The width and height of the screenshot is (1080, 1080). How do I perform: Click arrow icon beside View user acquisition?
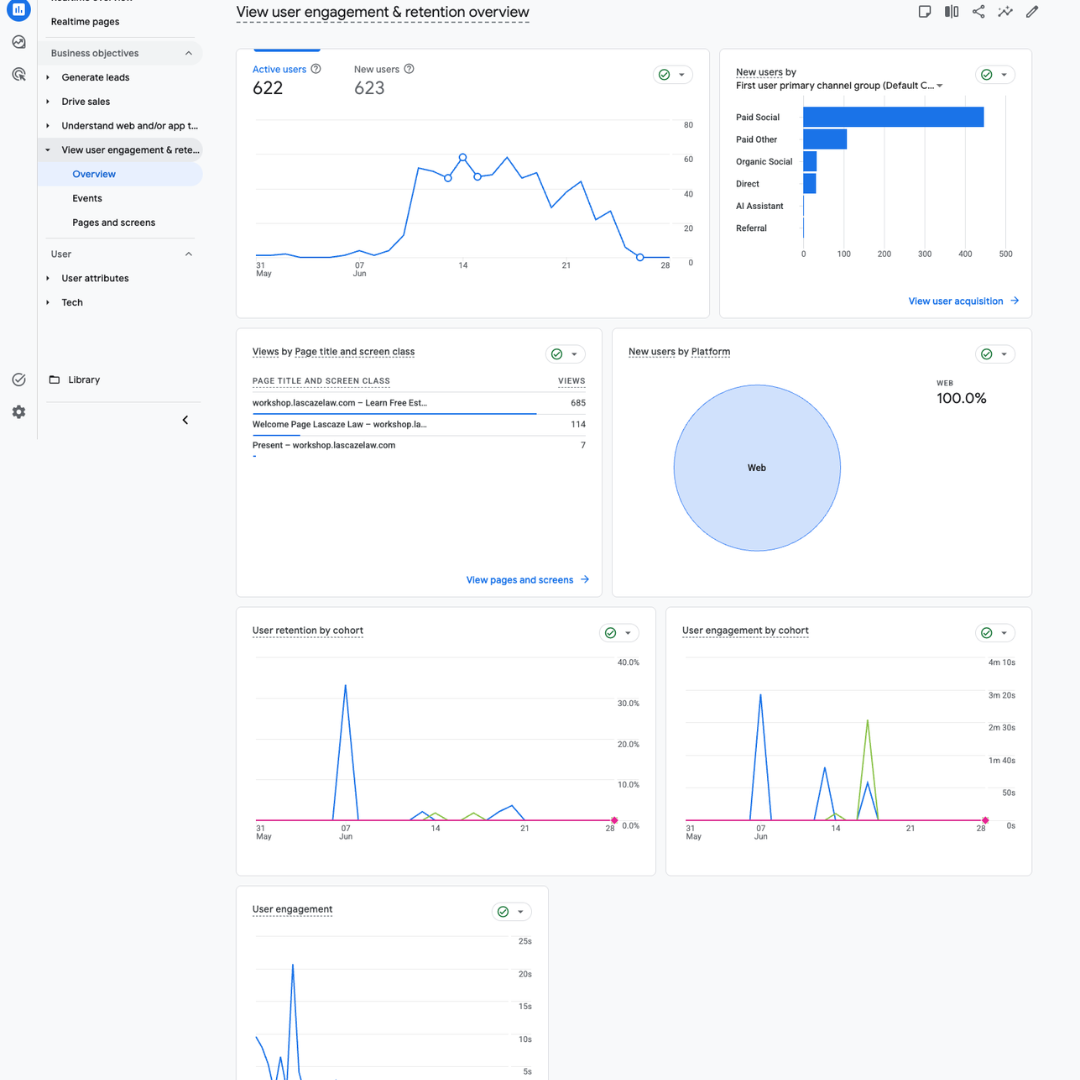1015,301
